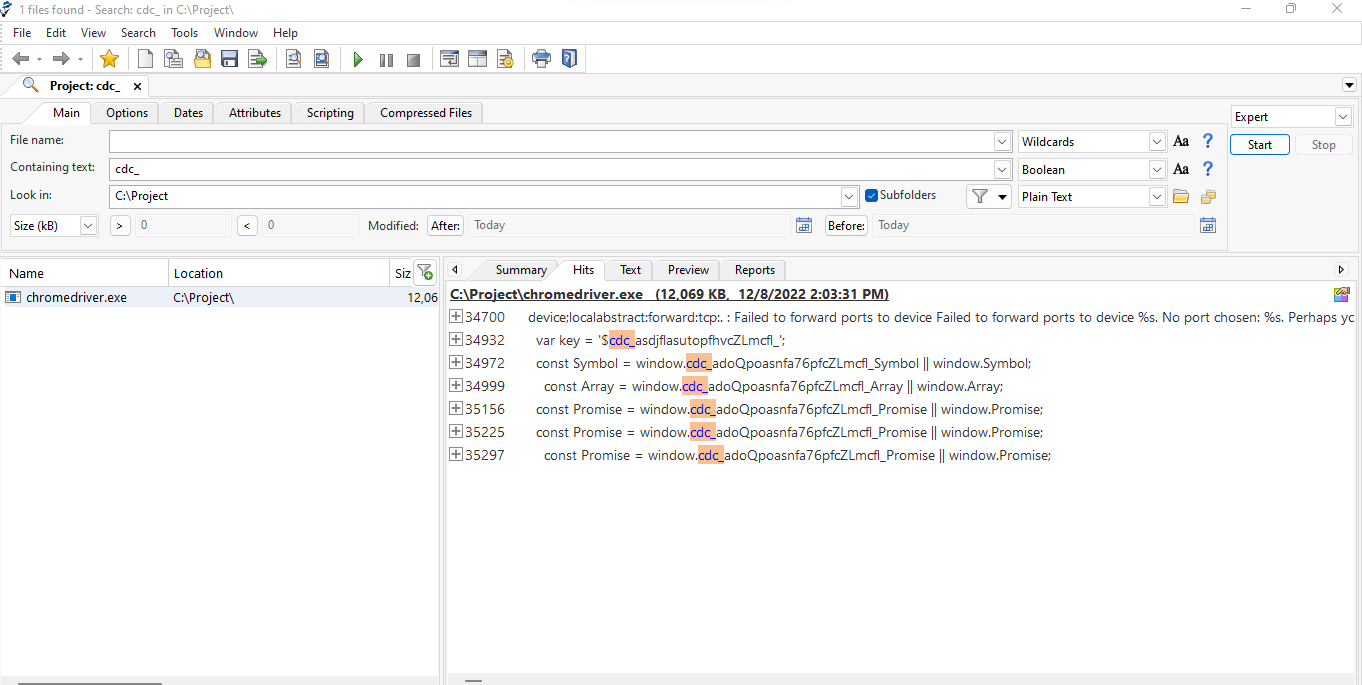Toggle the size less-than button
Image resolution: width=1362 pixels, height=685 pixels.
point(248,226)
